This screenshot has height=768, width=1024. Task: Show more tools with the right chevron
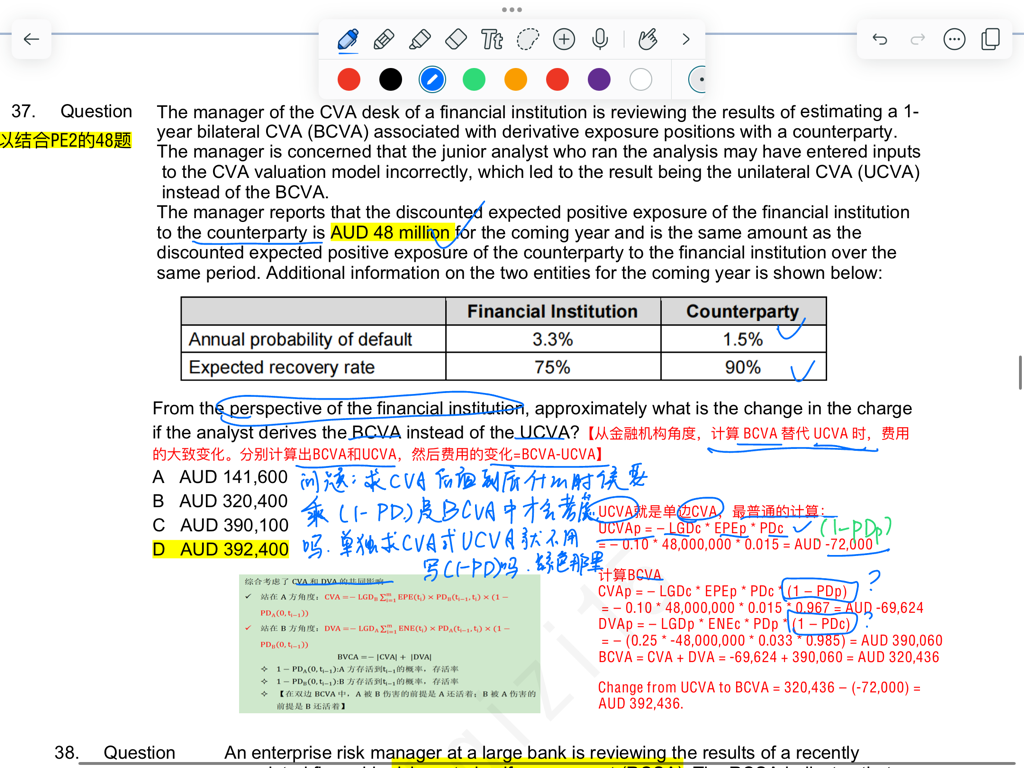686,39
